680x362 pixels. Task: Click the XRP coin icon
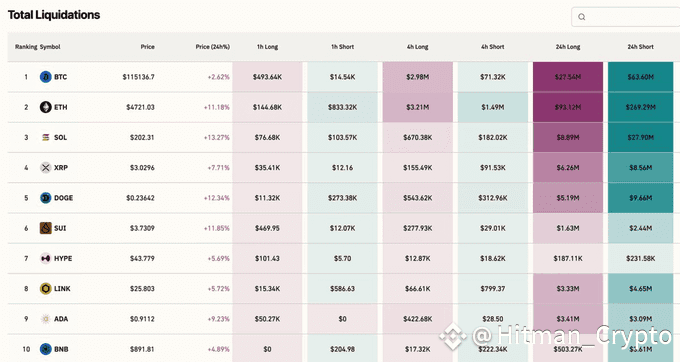[46, 167]
